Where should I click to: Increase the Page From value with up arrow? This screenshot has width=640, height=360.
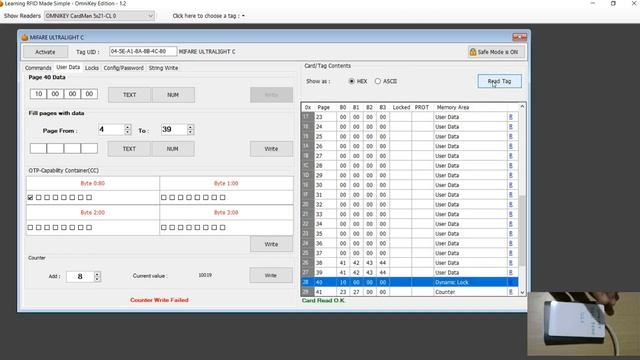128,127
